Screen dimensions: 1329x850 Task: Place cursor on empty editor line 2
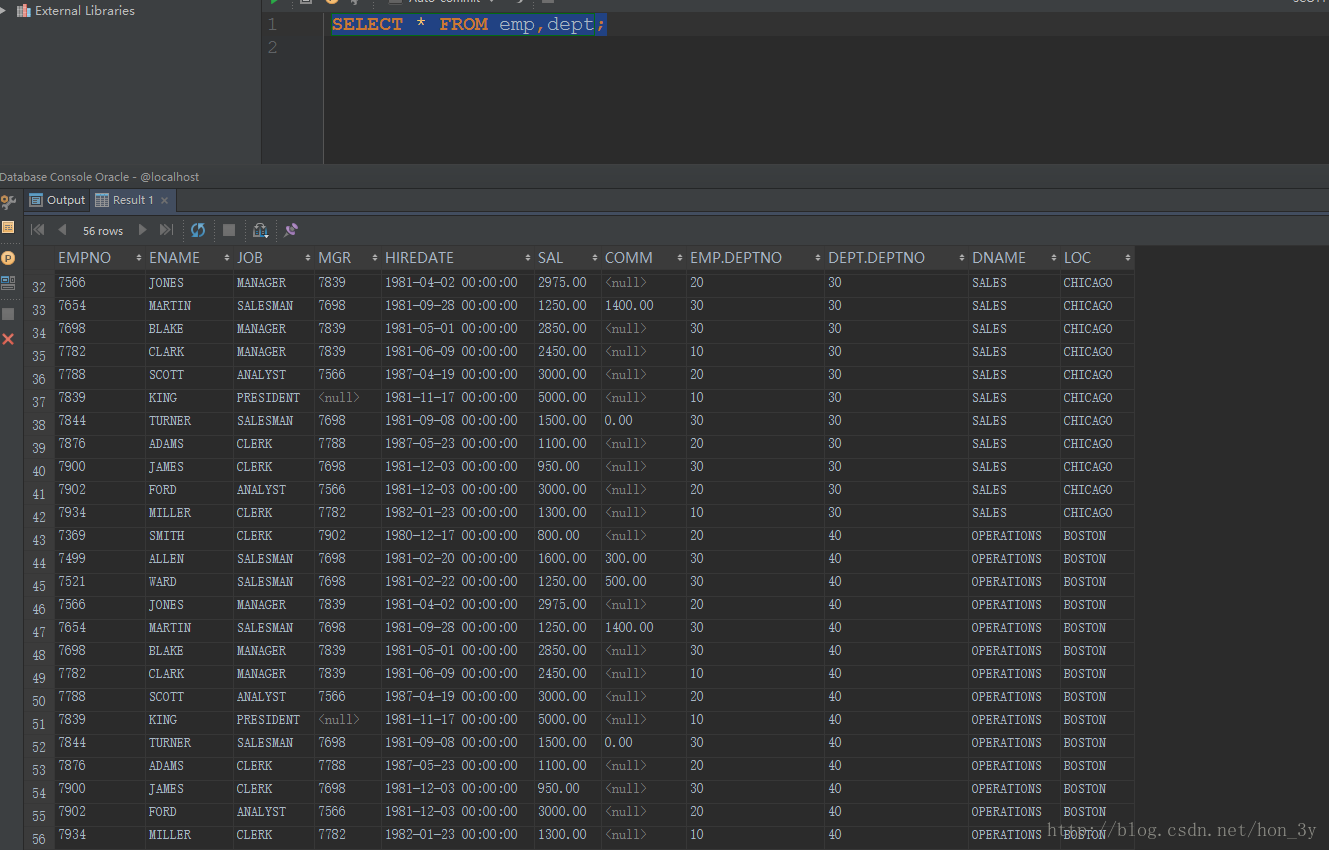825,48
